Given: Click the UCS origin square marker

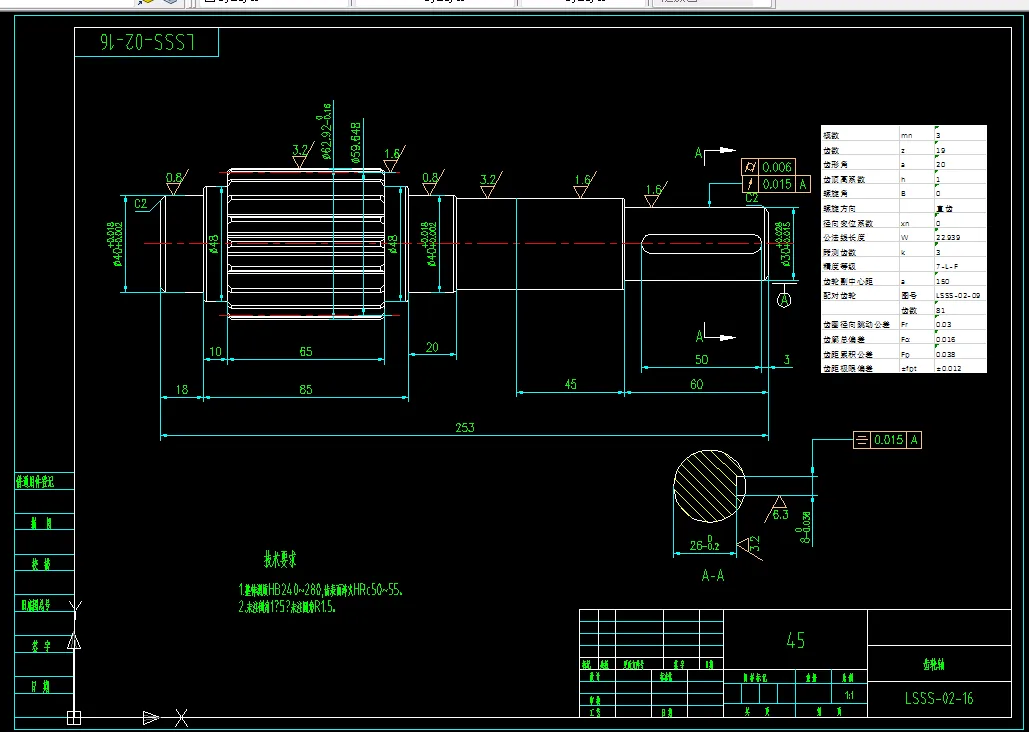Looking at the screenshot, I should pos(73,717).
